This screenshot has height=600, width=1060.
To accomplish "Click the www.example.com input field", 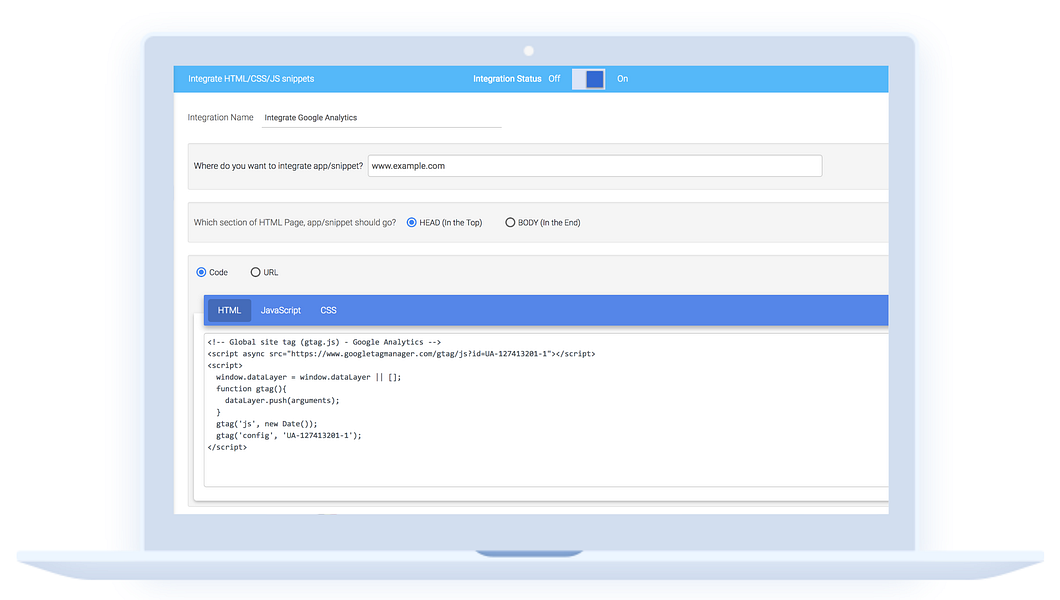I will (595, 166).
